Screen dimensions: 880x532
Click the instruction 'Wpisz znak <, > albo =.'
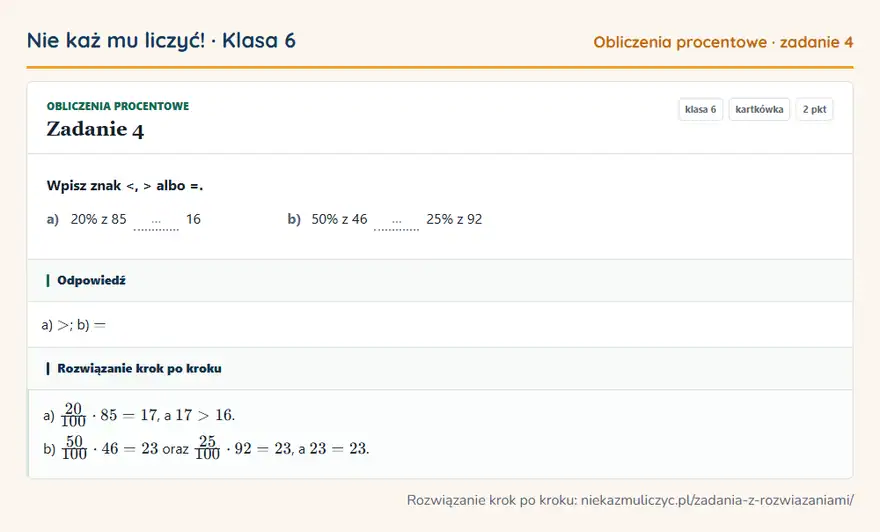(x=125, y=186)
